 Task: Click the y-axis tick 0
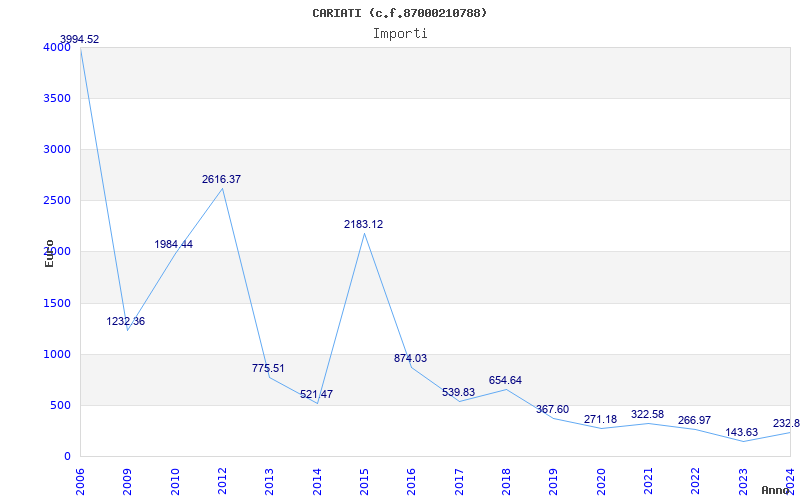coord(67,457)
